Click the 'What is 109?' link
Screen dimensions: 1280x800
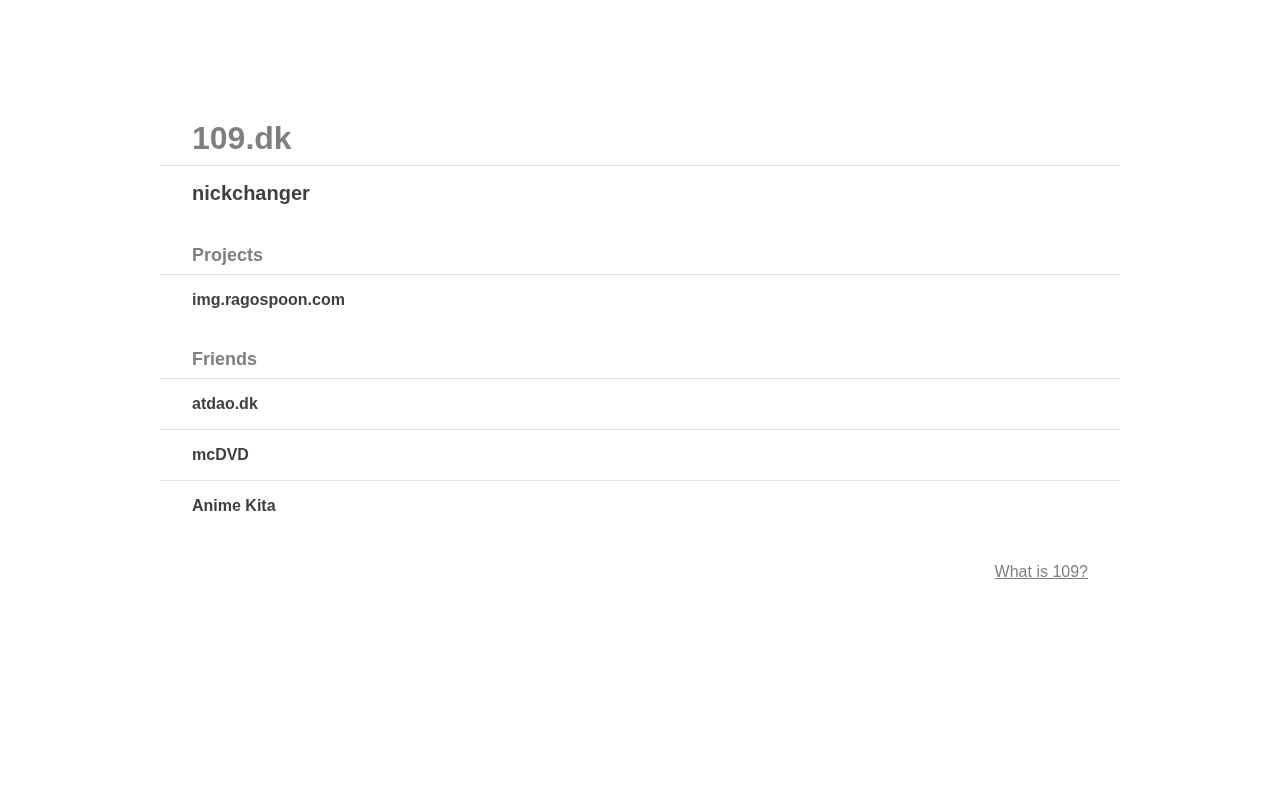1040,571
